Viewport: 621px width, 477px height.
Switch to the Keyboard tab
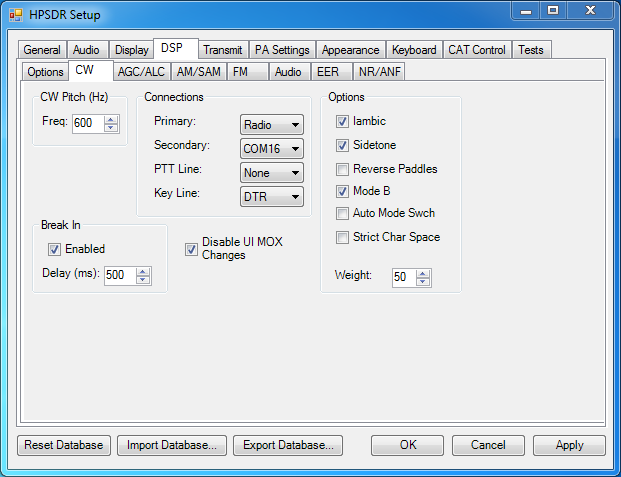coord(414,50)
